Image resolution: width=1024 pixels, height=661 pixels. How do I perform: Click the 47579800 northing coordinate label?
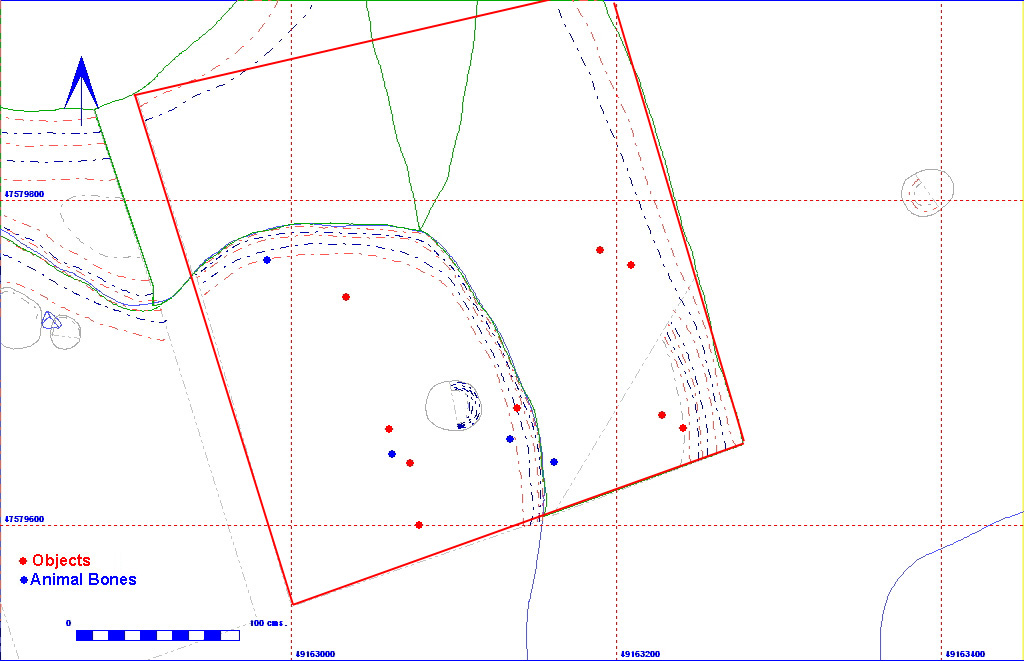[24, 194]
